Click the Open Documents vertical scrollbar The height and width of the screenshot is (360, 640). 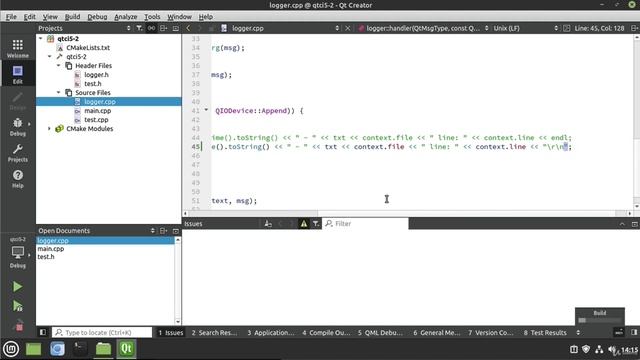(x=178, y=281)
